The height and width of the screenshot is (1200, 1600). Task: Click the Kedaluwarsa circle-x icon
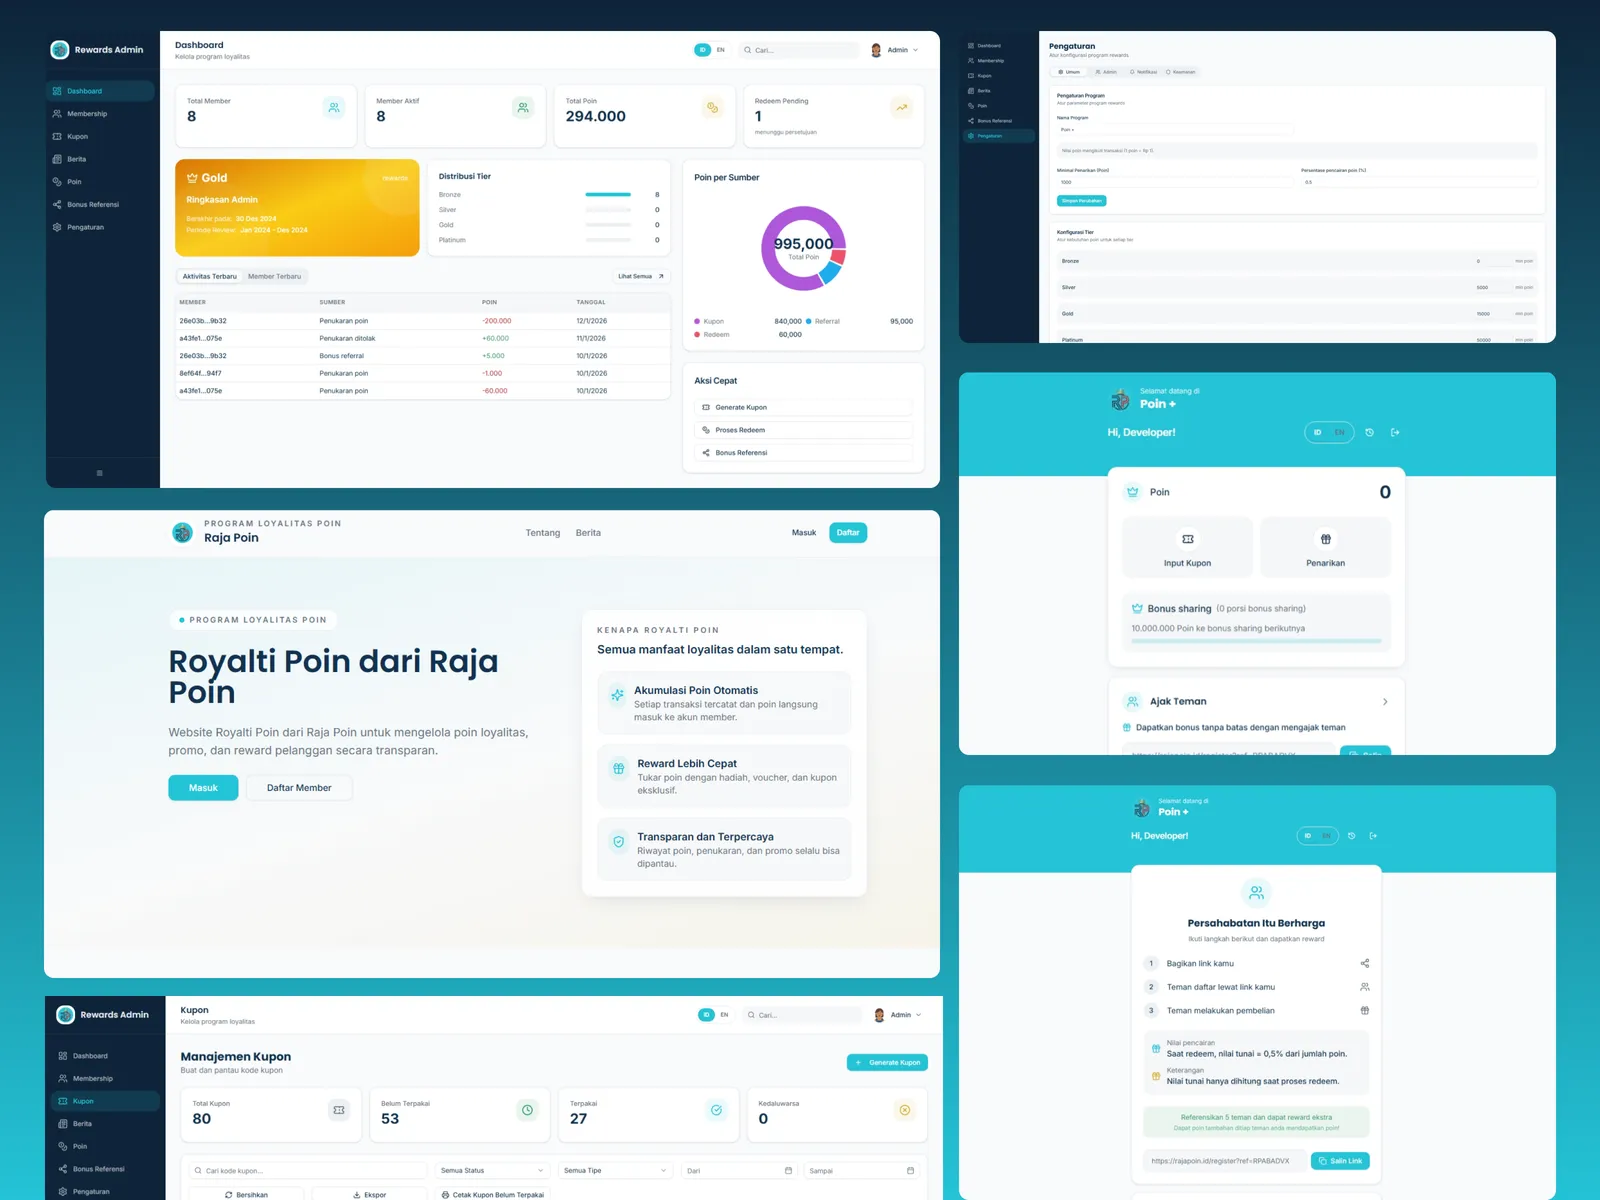[x=904, y=1110]
